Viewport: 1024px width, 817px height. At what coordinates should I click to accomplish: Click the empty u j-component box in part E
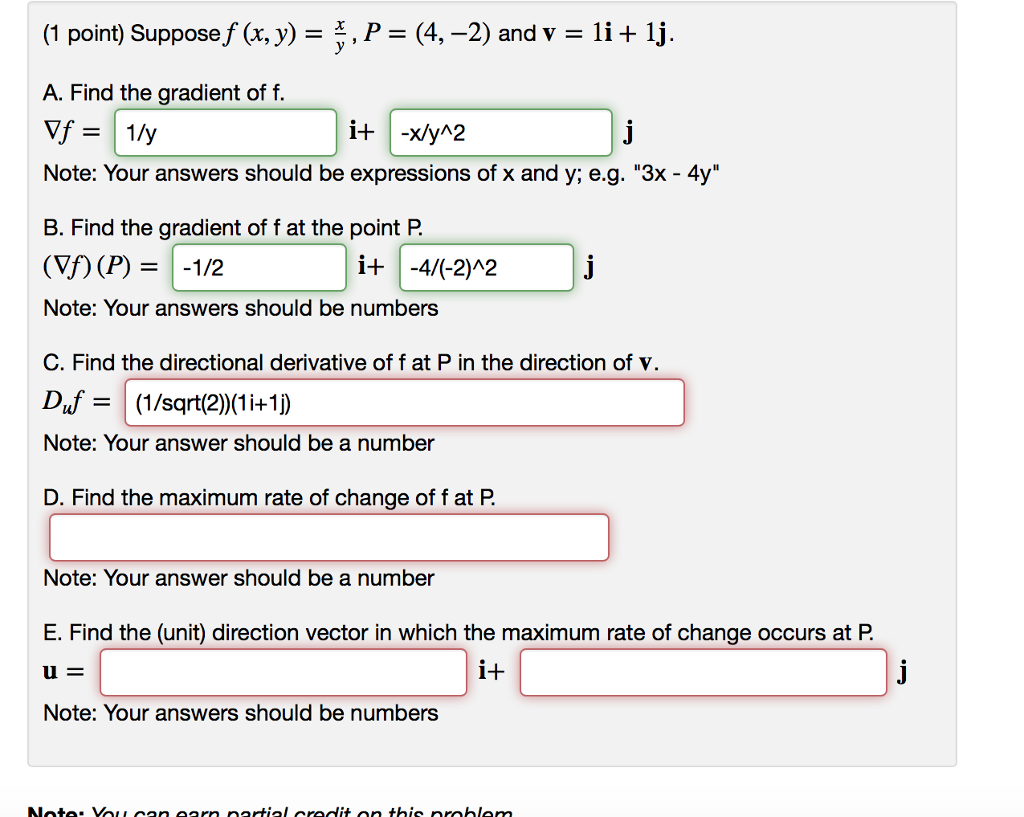point(703,672)
